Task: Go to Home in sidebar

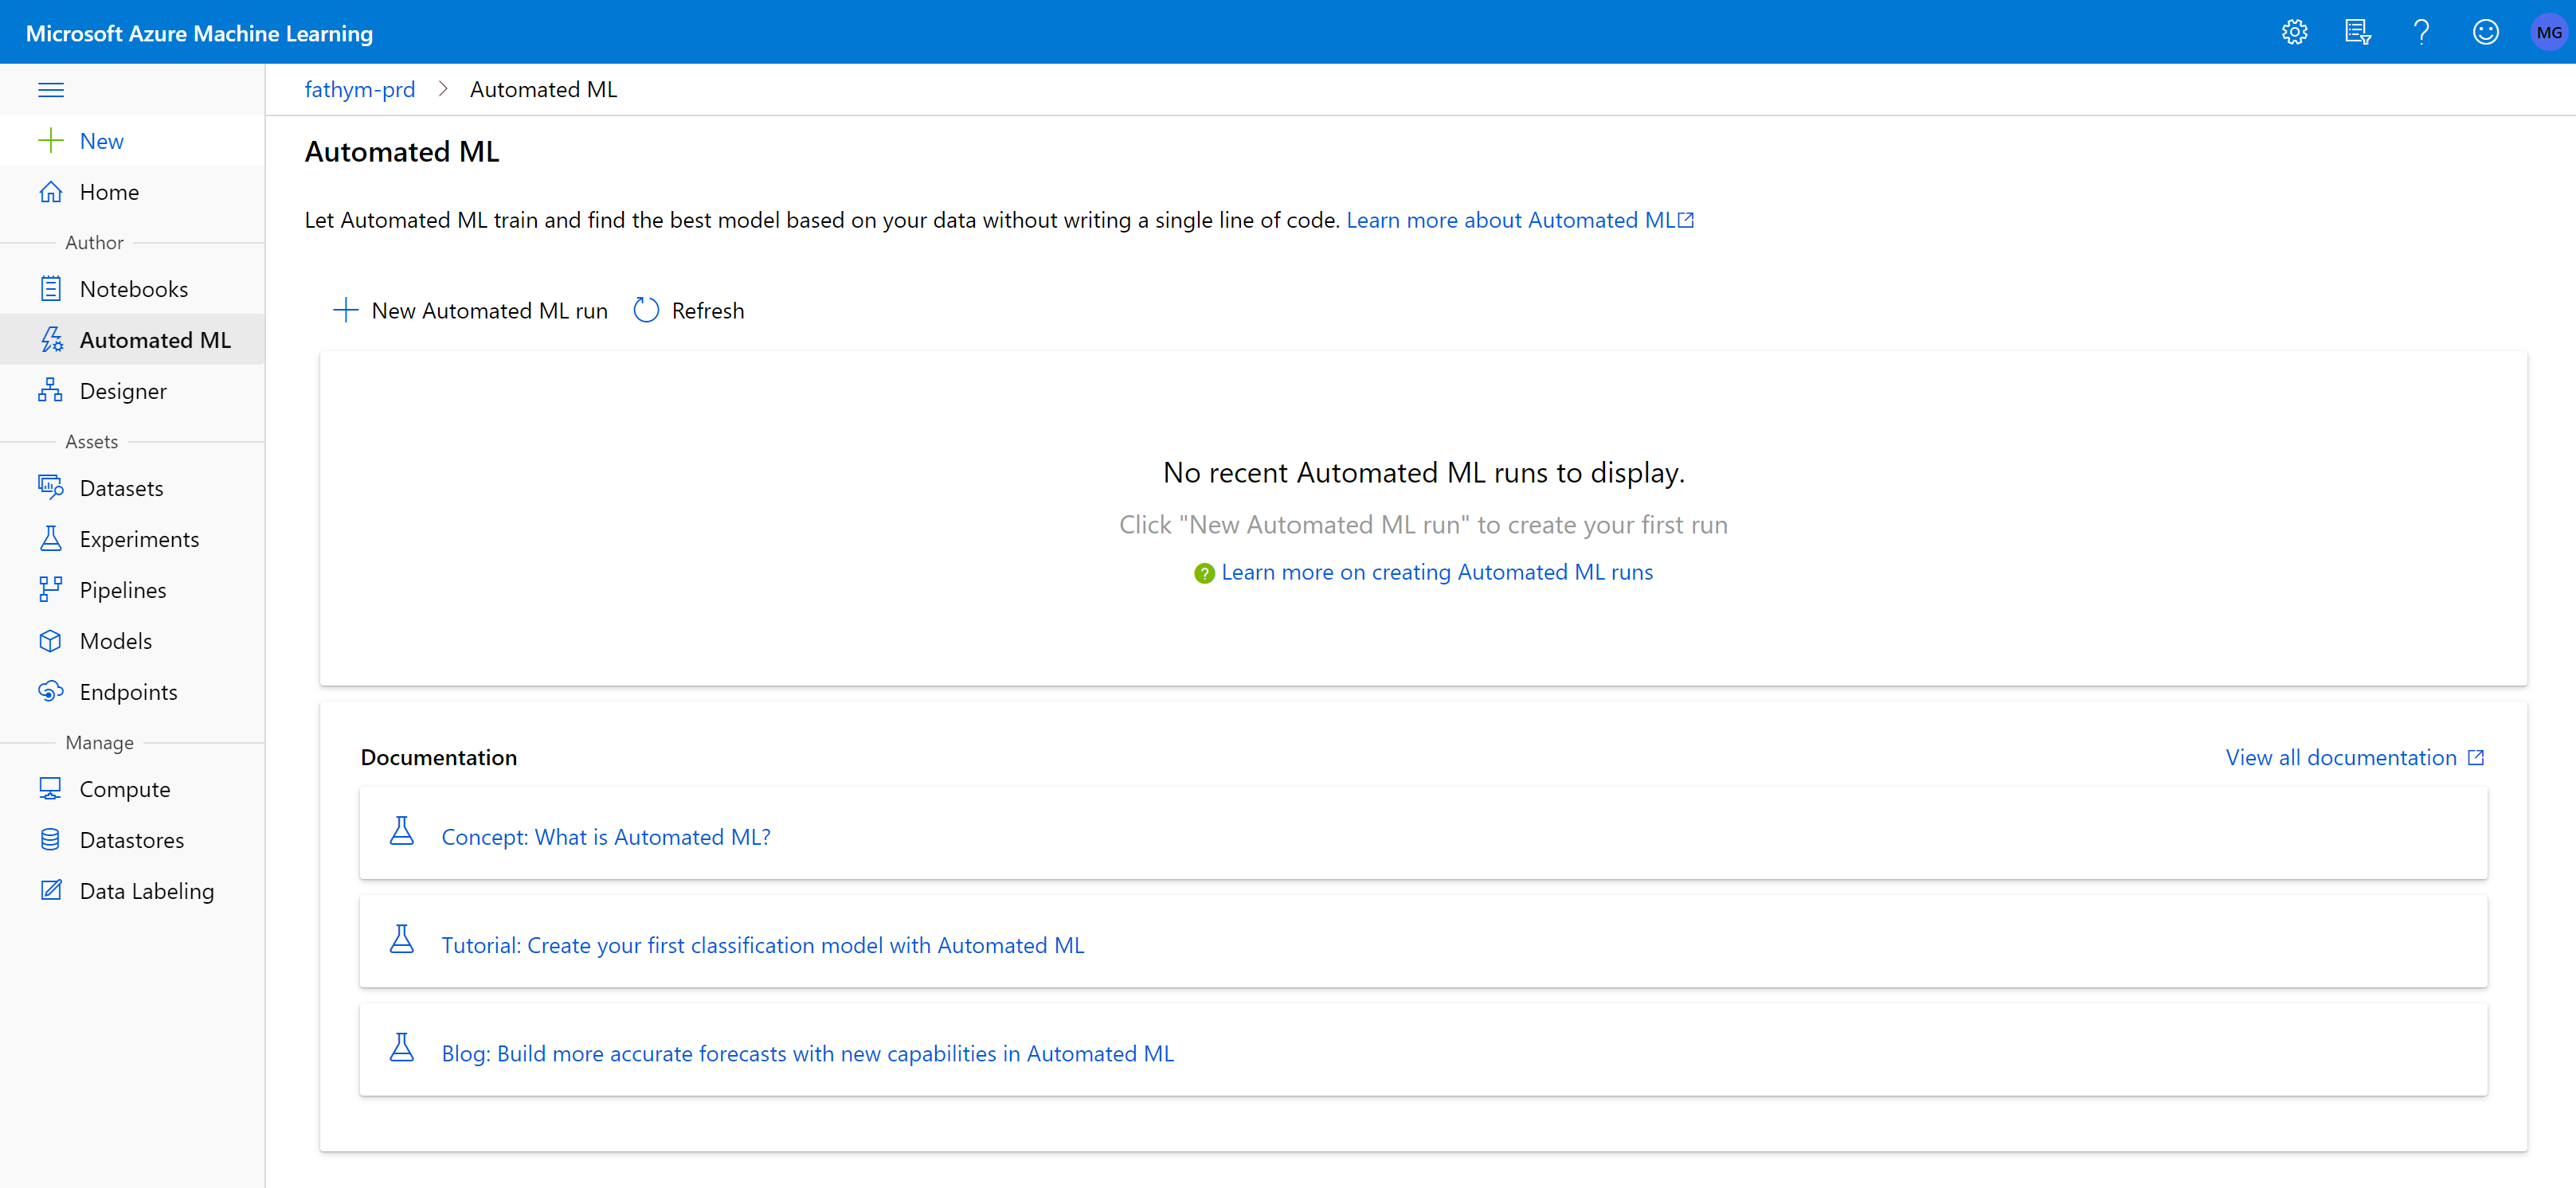Action: [109, 192]
